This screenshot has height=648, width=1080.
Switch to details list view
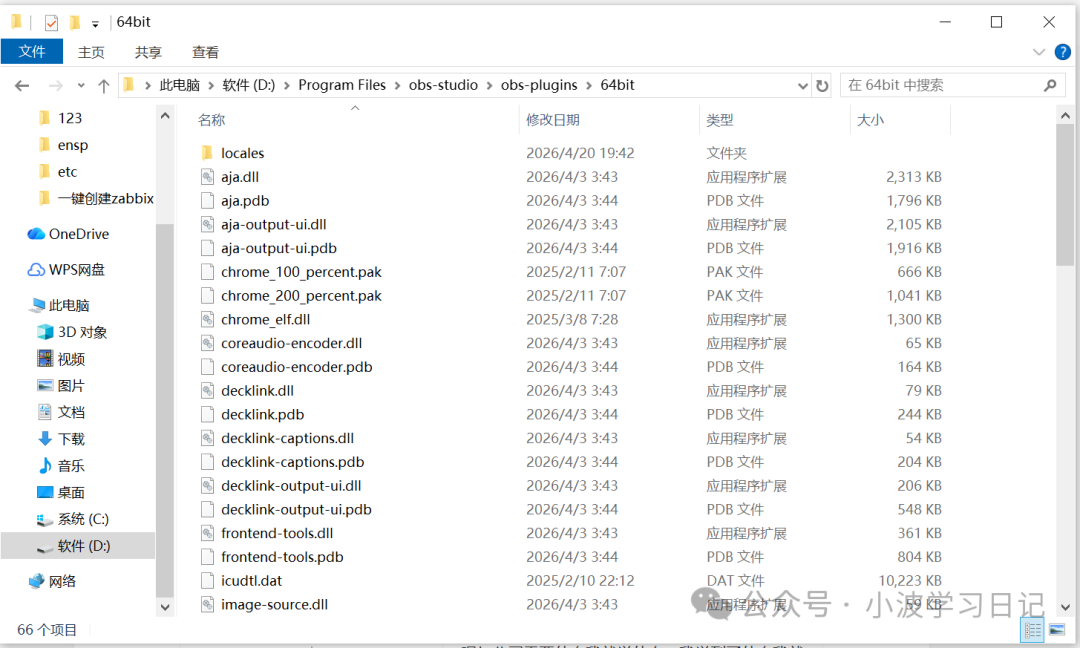1033,630
